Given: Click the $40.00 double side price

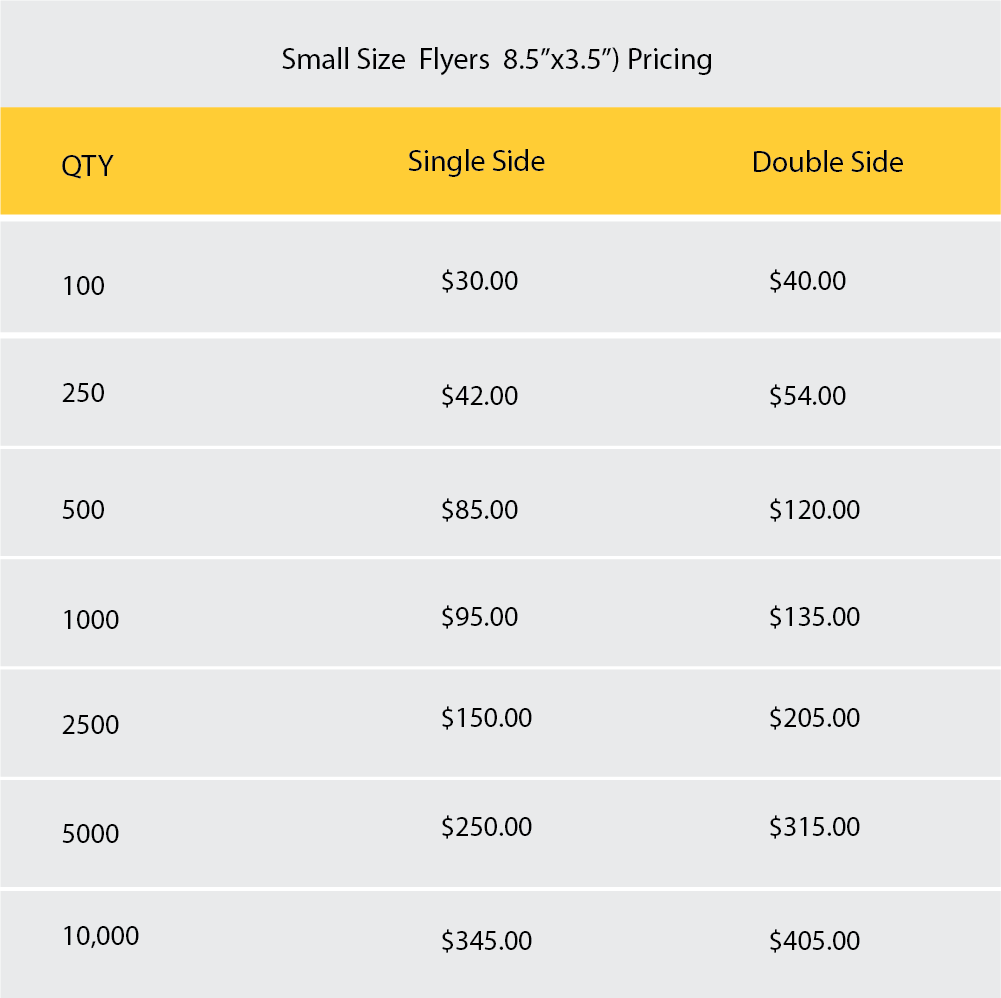Looking at the screenshot, I should (x=807, y=281).
